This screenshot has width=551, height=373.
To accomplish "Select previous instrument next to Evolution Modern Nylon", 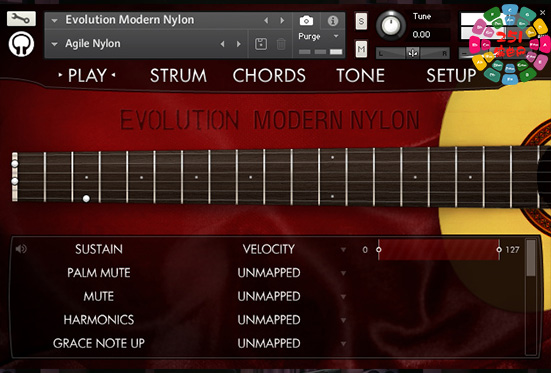I will (x=266, y=20).
